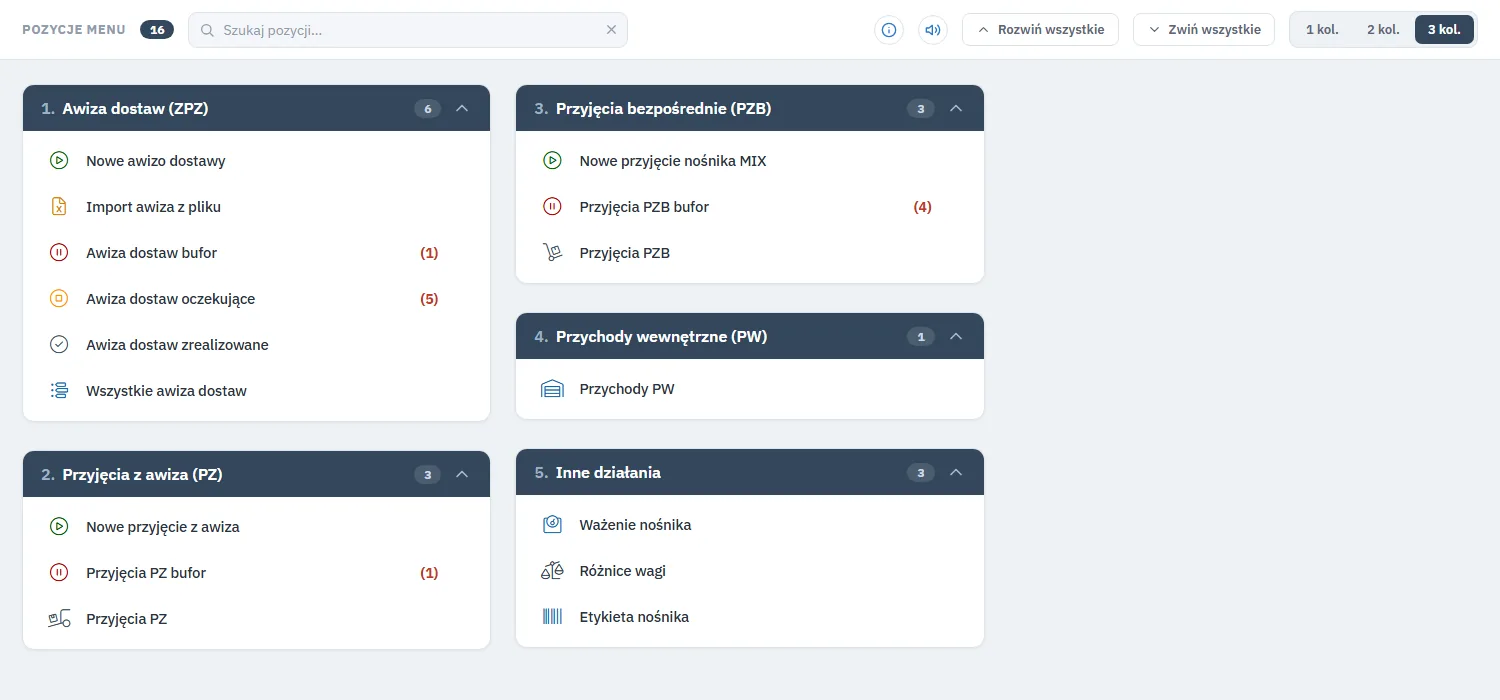Clear the search field with the X
The width and height of the screenshot is (1500, 700).
611,30
